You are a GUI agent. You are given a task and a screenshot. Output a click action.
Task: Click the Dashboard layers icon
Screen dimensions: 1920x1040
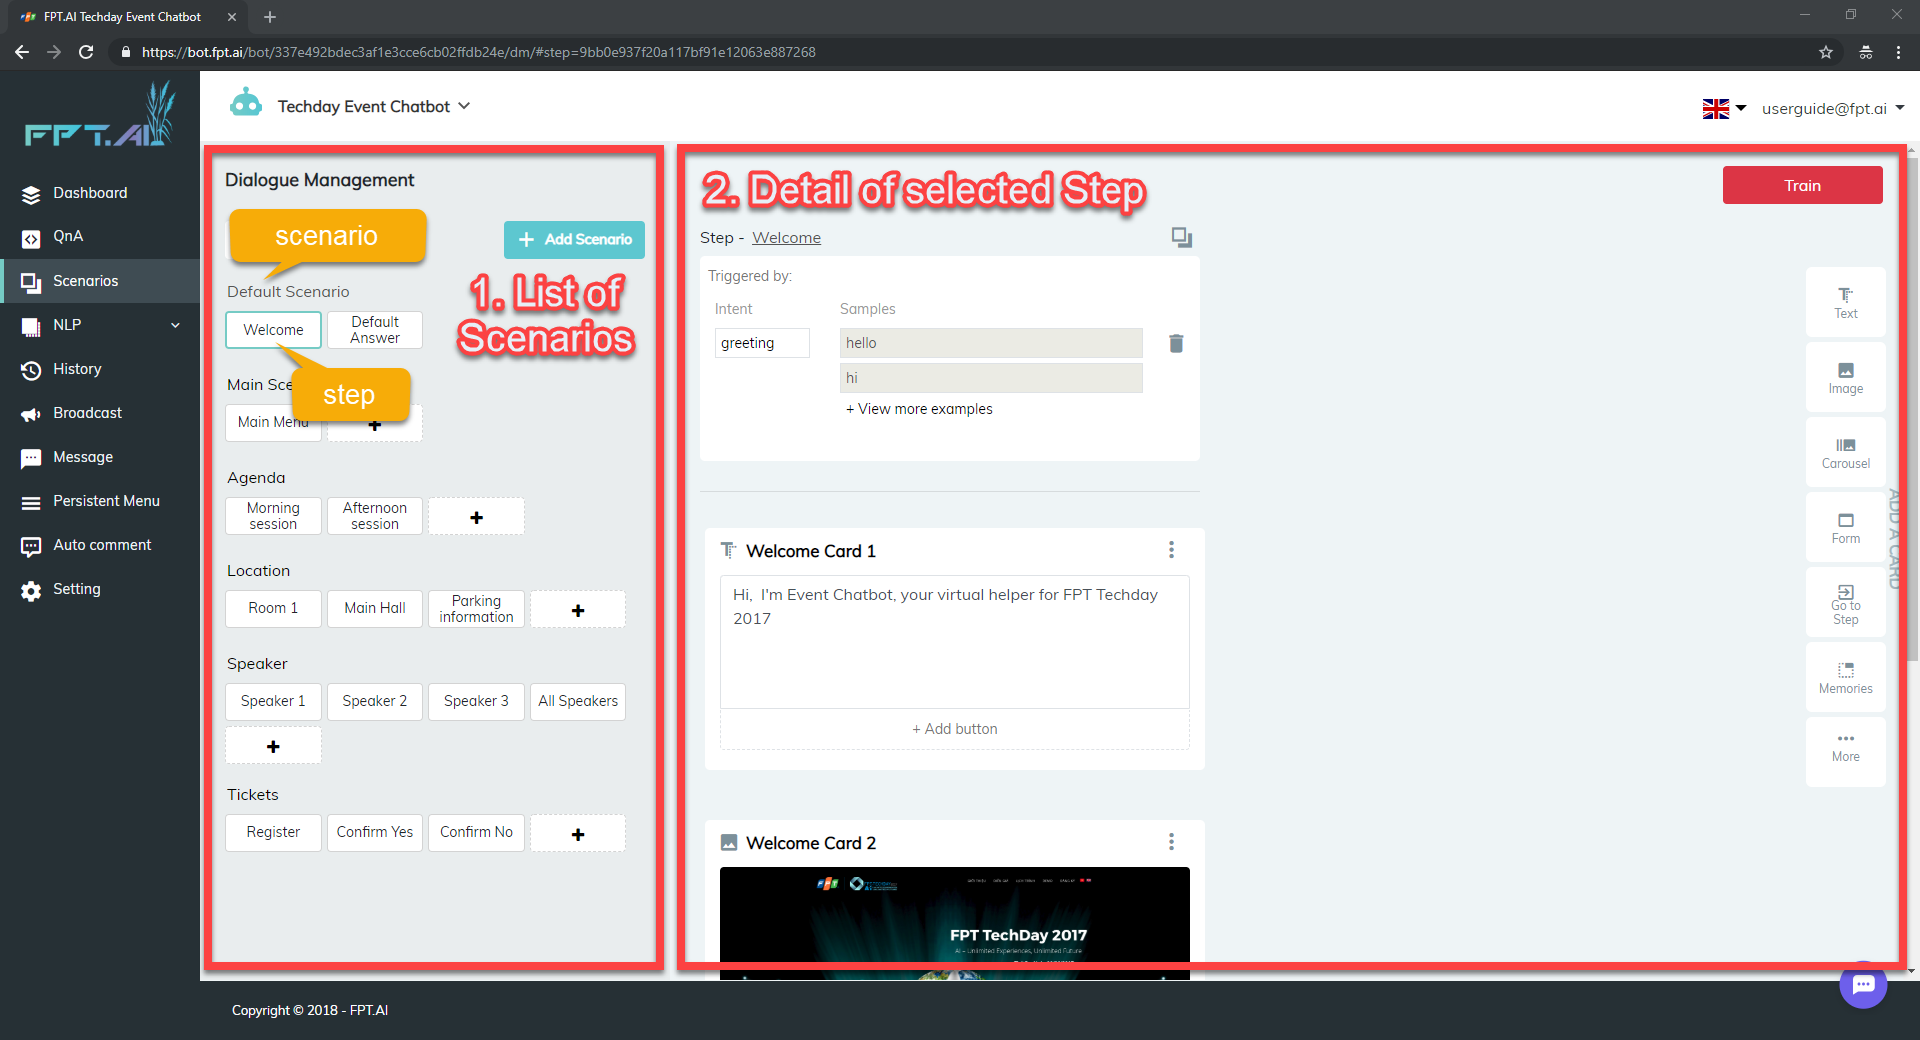(31, 194)
